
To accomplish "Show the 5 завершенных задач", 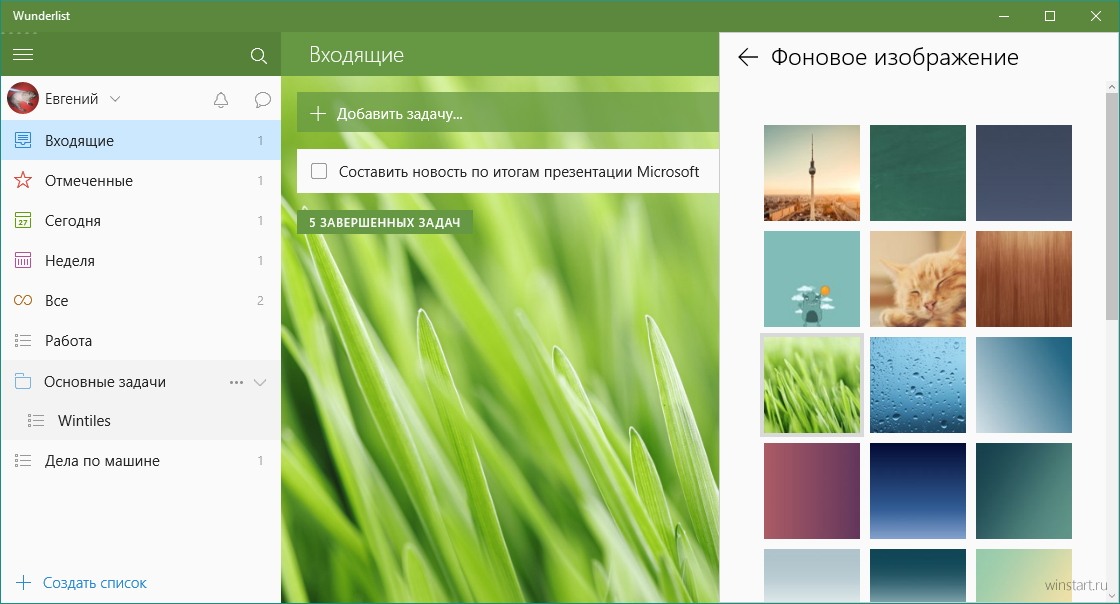I will pyautogui.click(x=384, y=222).
